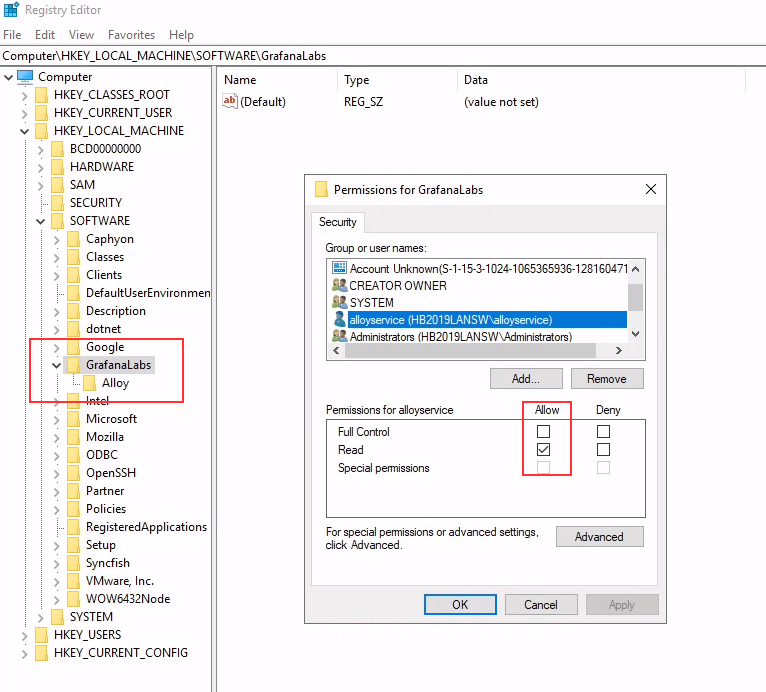Click the CREATOR OWNER group icon
Image resolution: width=766 pixels, height=692 pixels.
coord(339,285)
